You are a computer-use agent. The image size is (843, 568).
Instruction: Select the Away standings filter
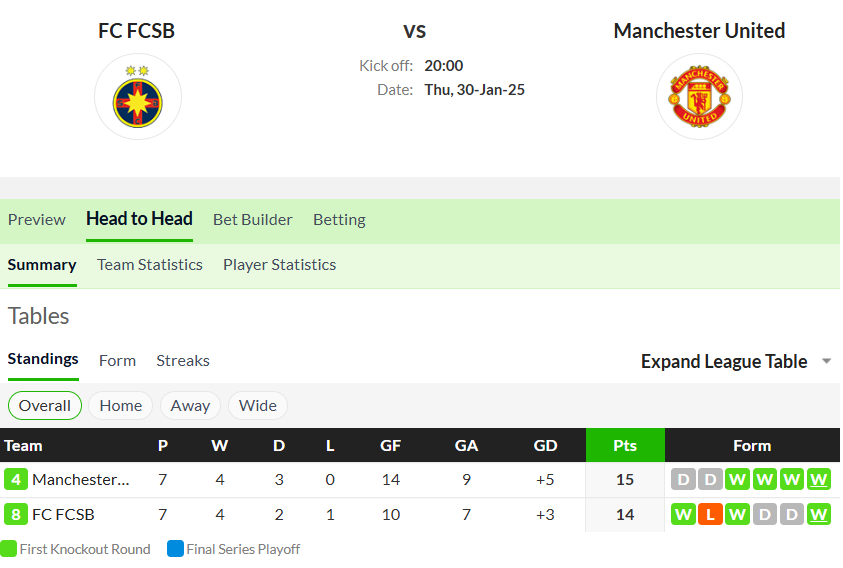tap(190, 406)
